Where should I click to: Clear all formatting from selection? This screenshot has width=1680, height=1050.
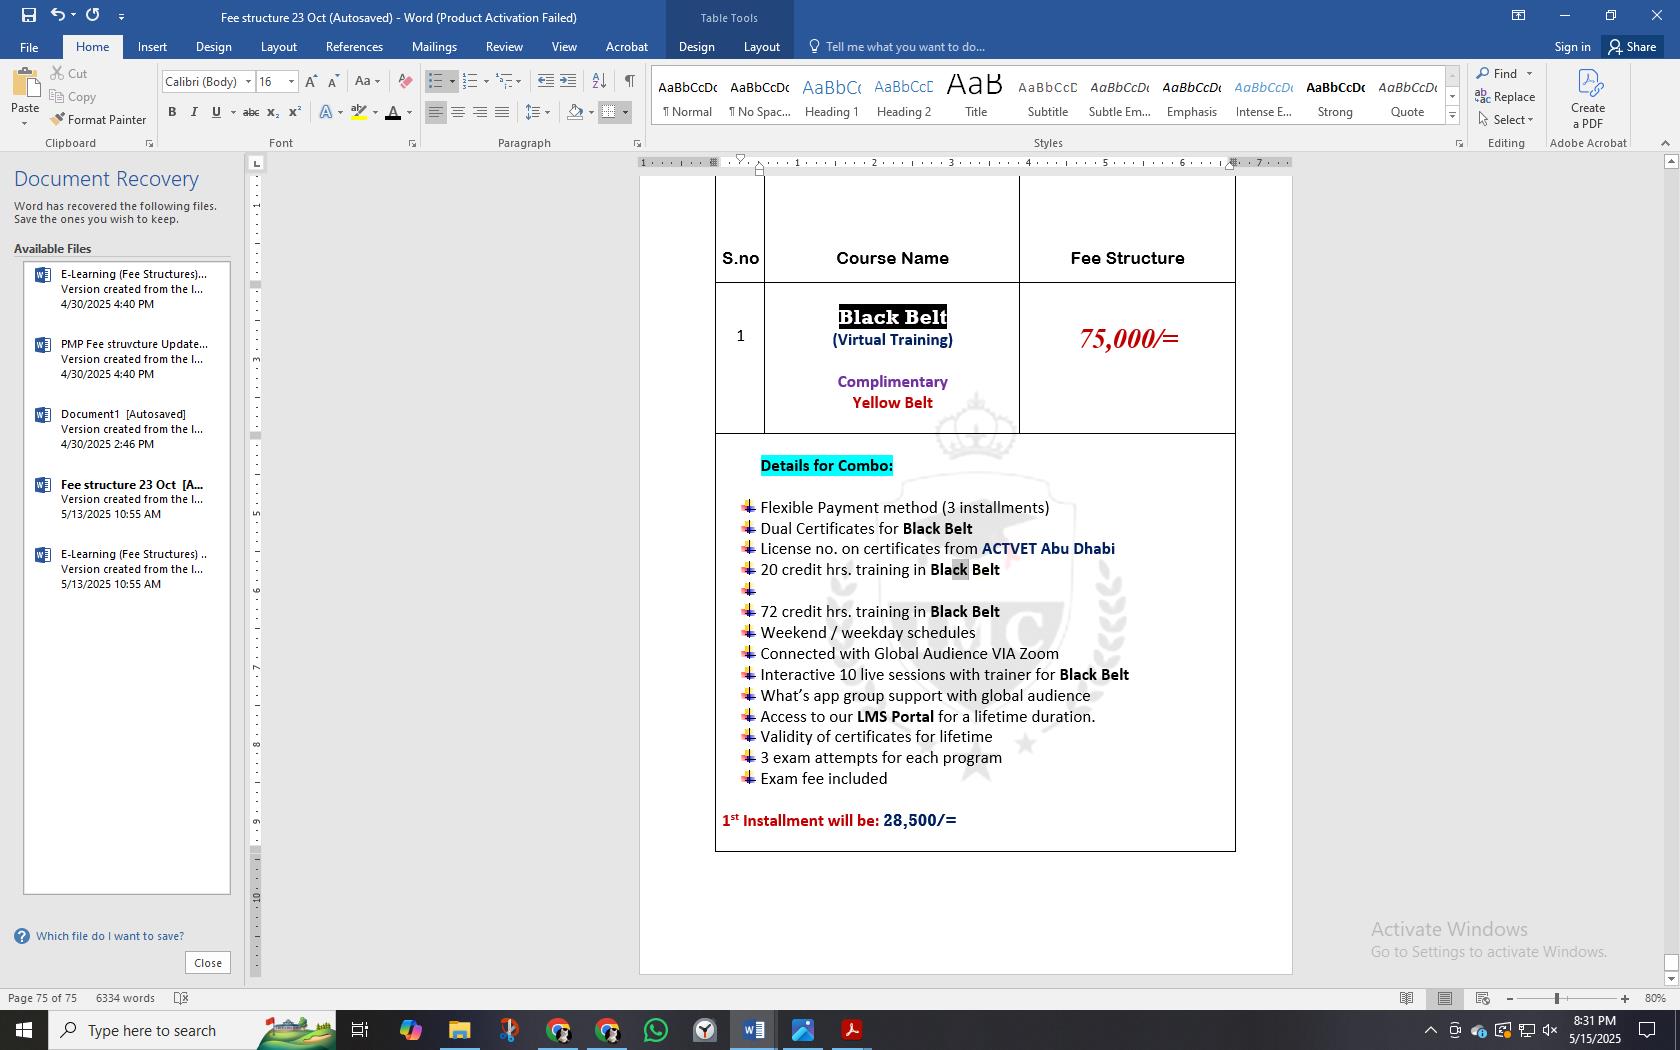[405, 82]
